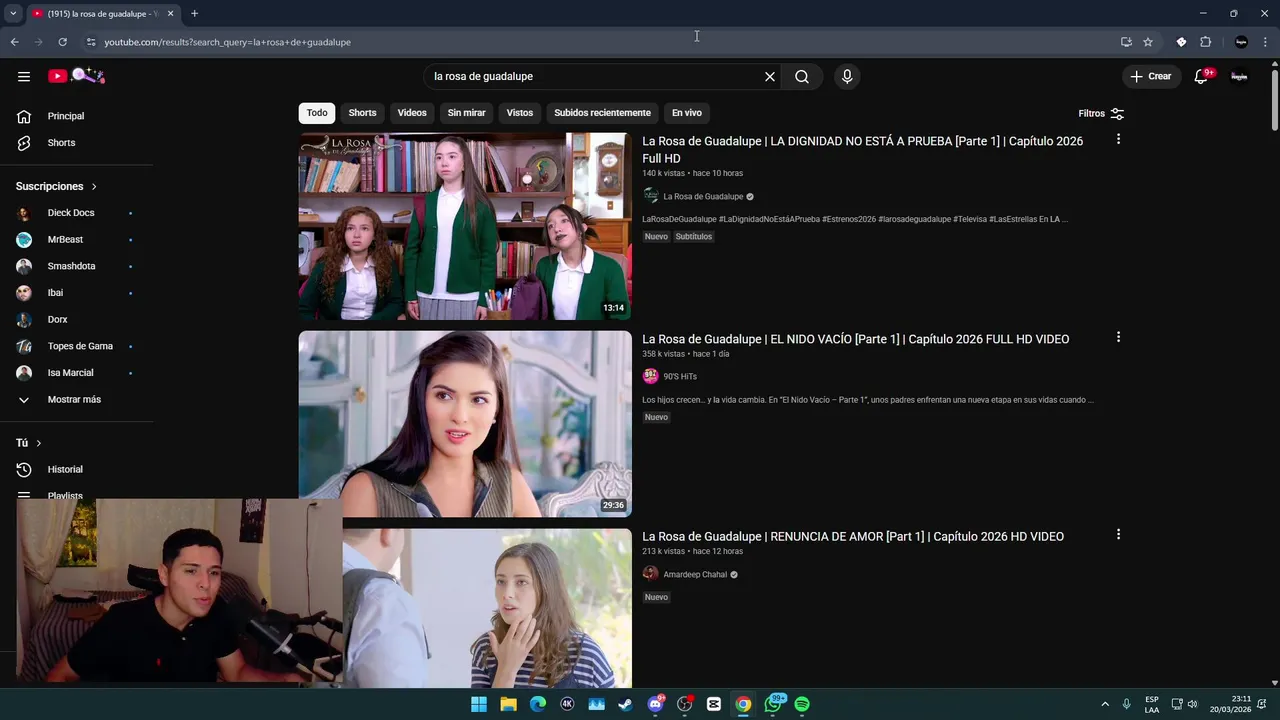
Task: Click the magnifier search button
Action: click(x=802, y=76)
